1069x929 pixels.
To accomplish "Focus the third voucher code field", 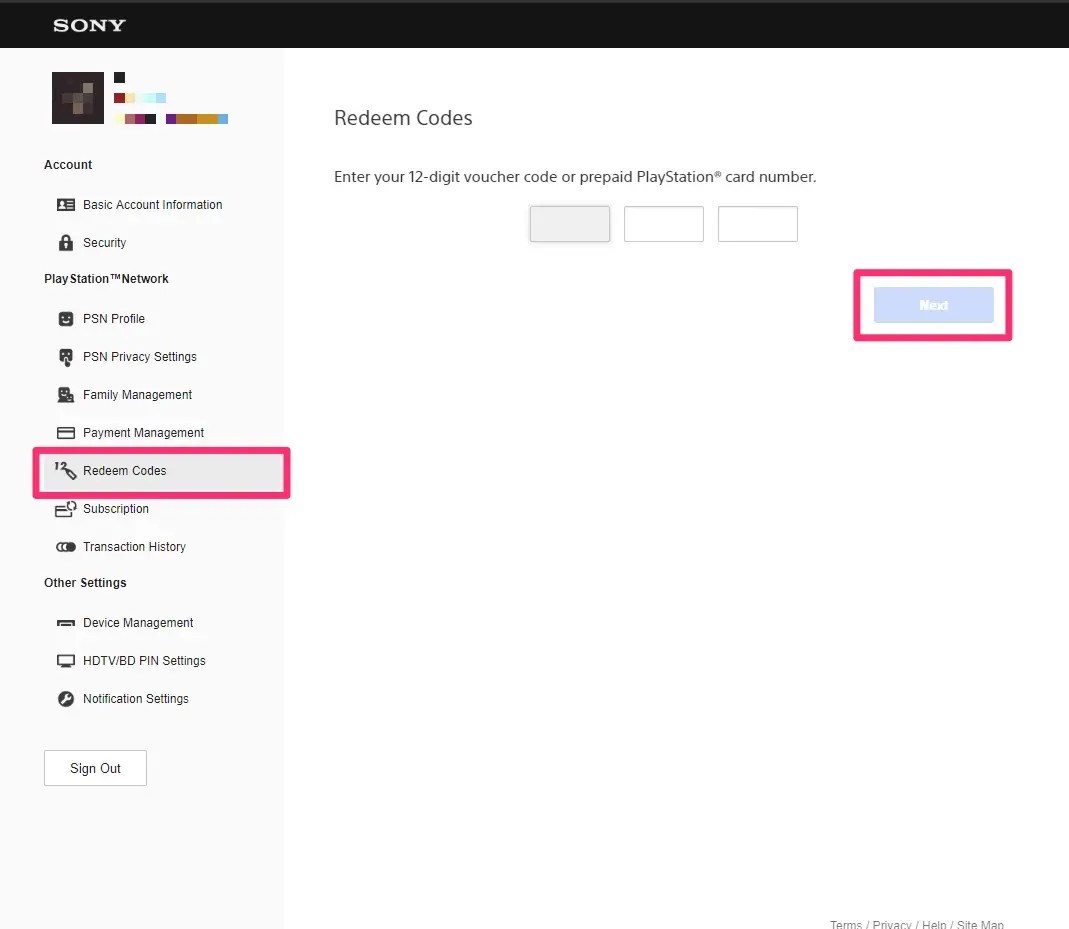I will point(757,224).
